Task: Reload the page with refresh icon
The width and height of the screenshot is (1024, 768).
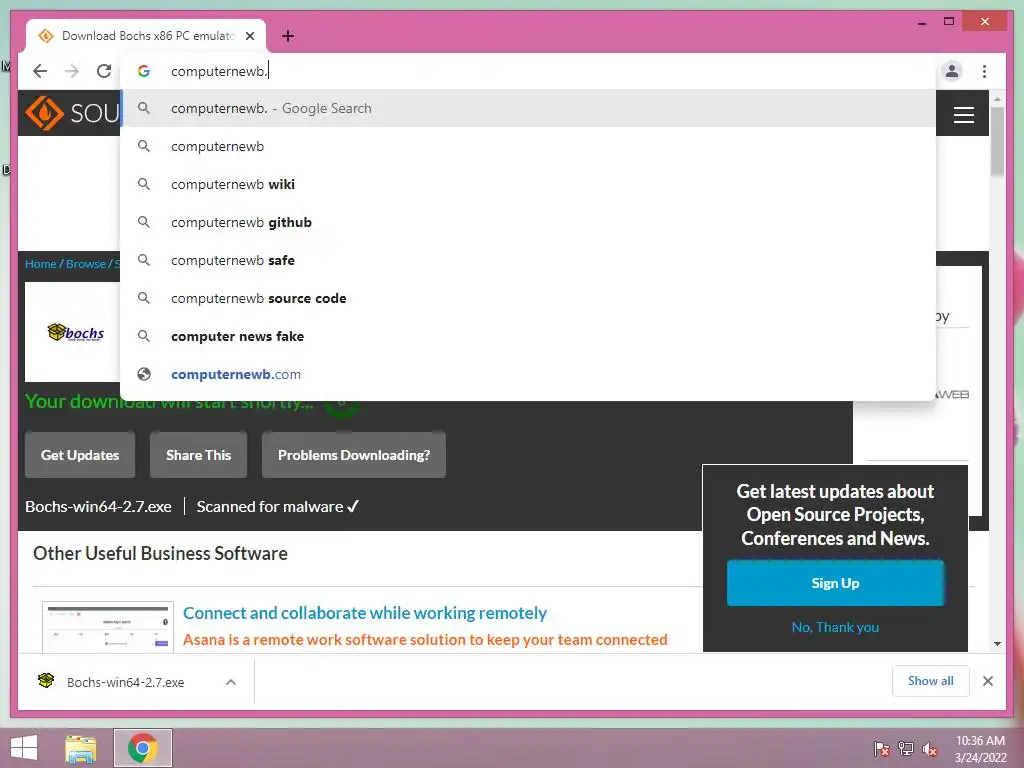Action: click(x=104, y=71)
